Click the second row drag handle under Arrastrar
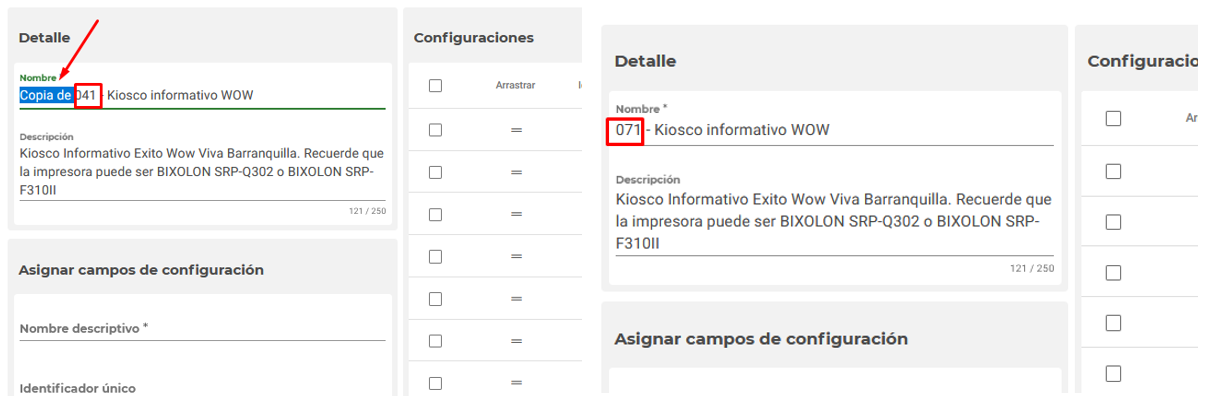This screenshot has width=1207, height=418. pyautogui.click(x=517, y=172)
